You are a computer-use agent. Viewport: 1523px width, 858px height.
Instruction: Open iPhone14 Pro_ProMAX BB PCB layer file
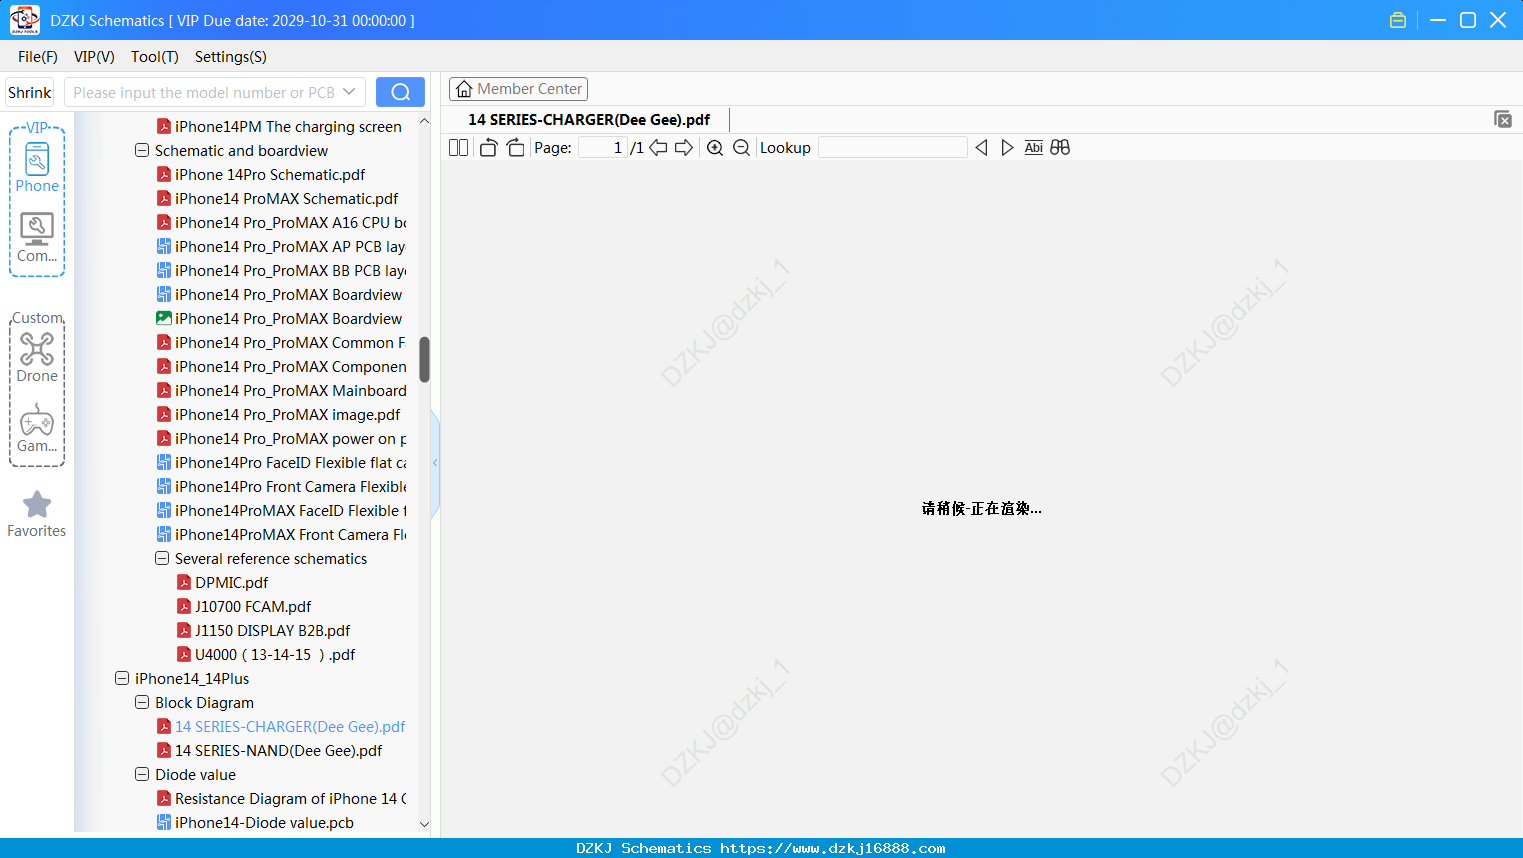pyautogui.click(x=281, y=271)
